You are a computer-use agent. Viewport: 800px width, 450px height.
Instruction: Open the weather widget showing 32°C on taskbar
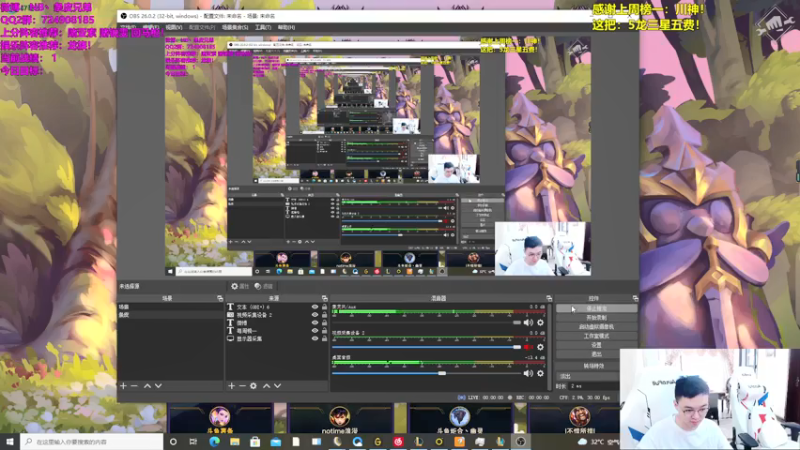click(598, 442)
